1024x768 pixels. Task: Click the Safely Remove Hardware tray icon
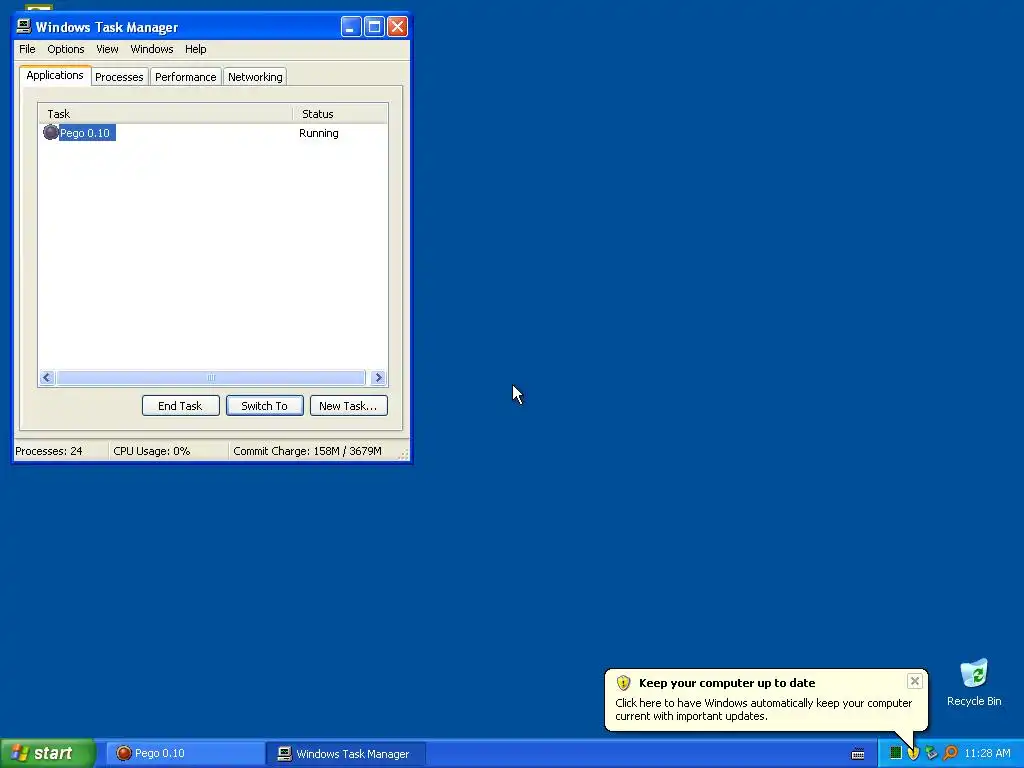click(x=931, y=753)
